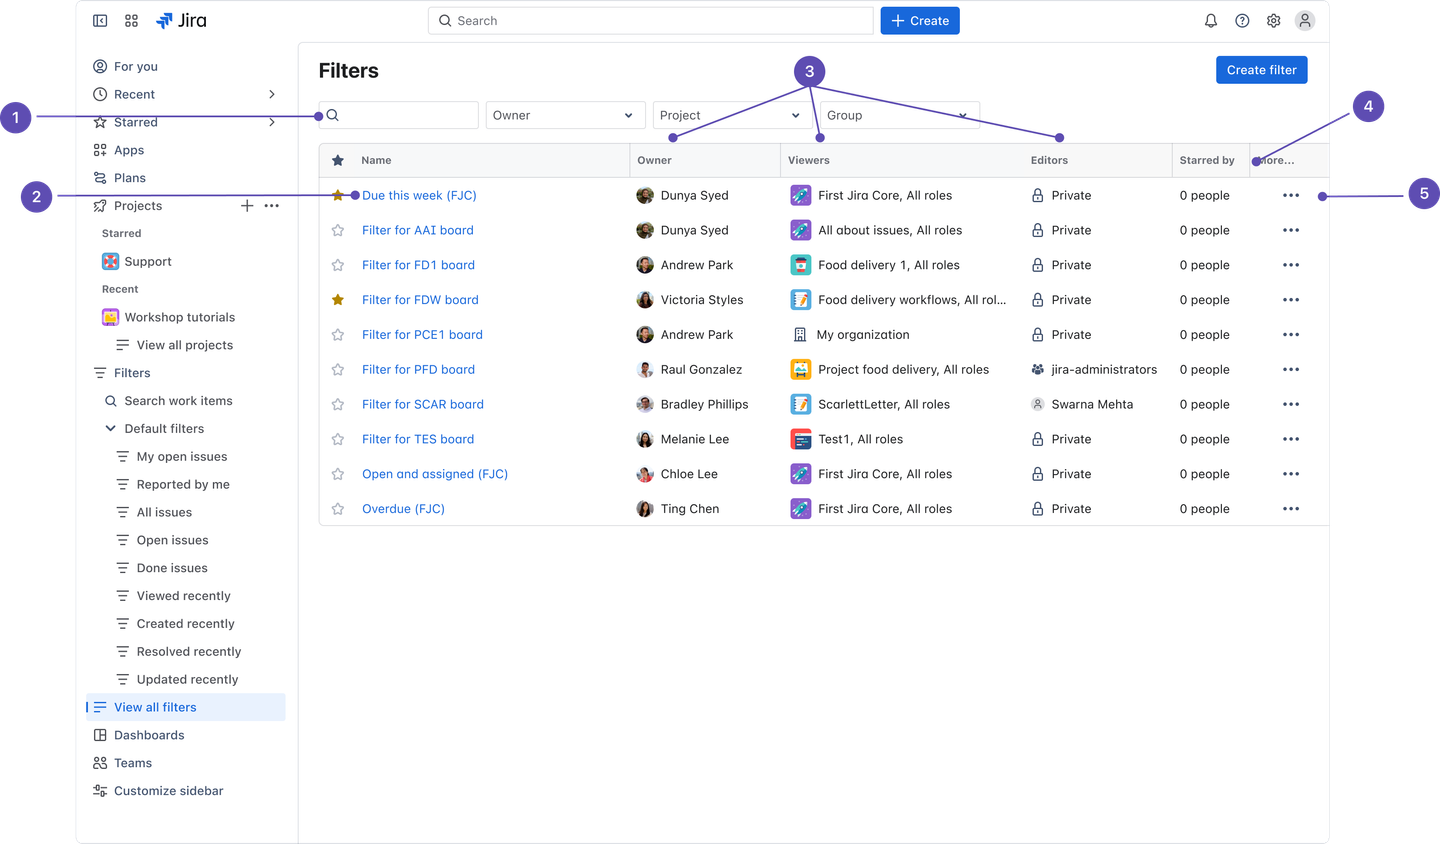Open the Owner dropdown filter
1440x844 pixels.
click(562, 115)
